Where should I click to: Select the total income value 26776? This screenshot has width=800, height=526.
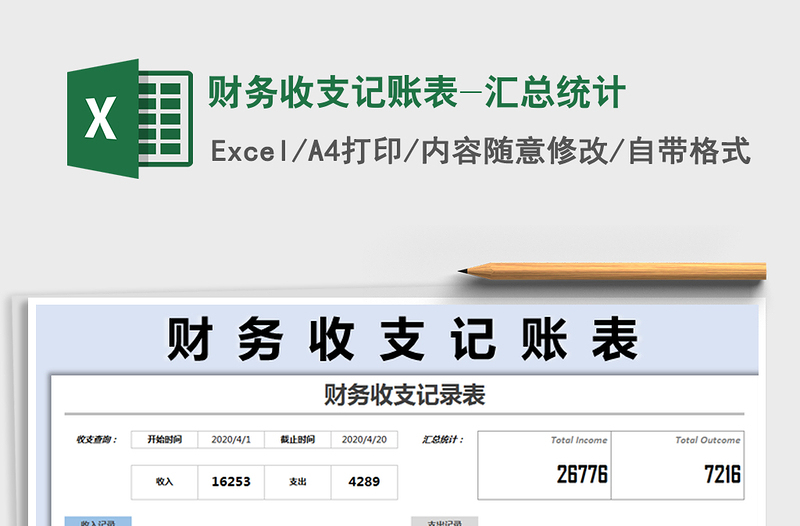[x=582, y=474]
